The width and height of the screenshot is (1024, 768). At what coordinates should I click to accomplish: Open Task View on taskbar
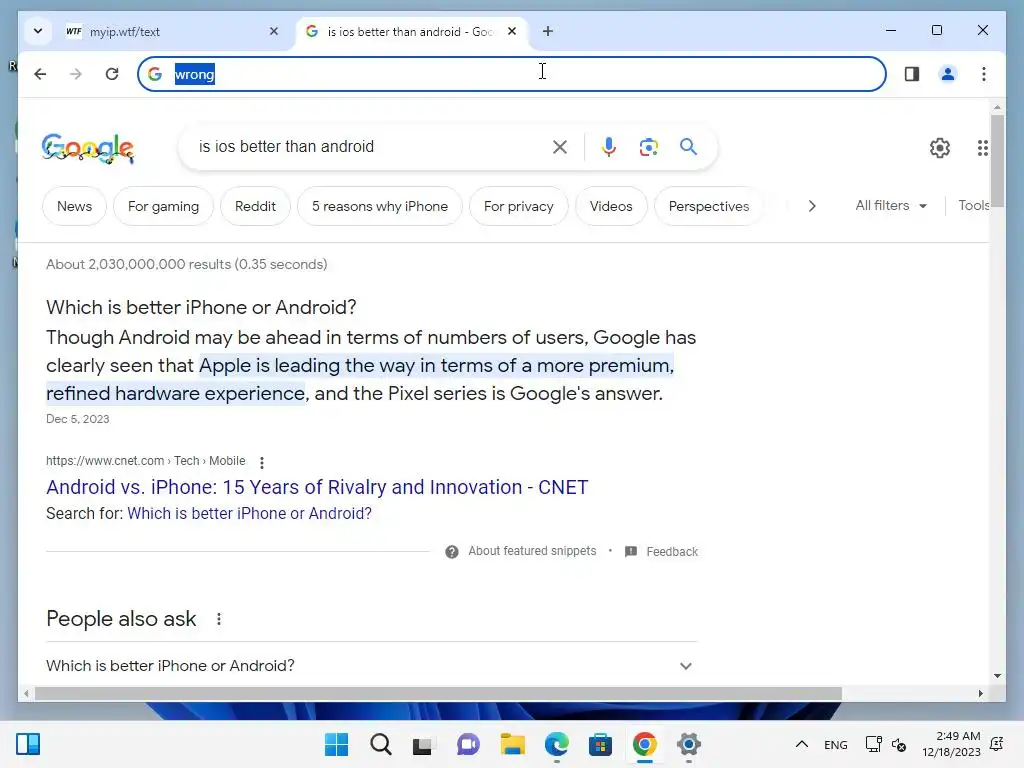tap(423, 744)
